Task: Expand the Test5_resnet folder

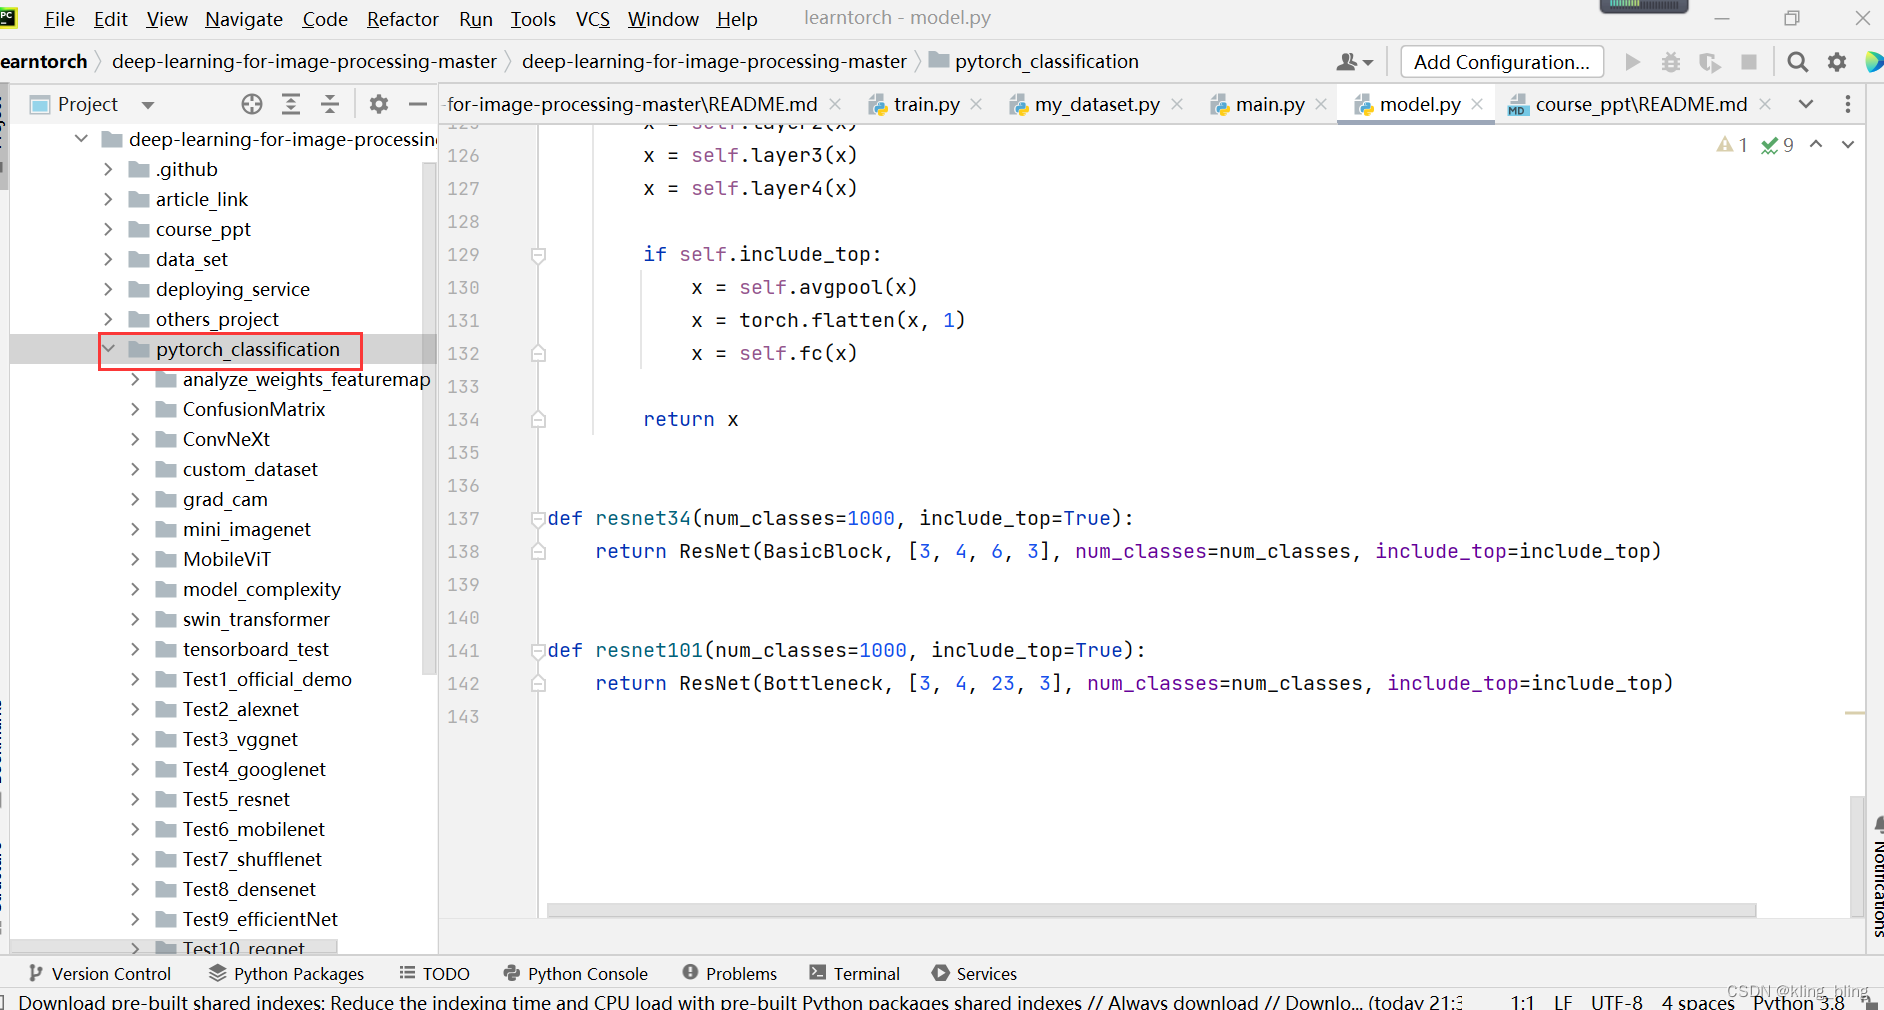Action: [136, 799]
